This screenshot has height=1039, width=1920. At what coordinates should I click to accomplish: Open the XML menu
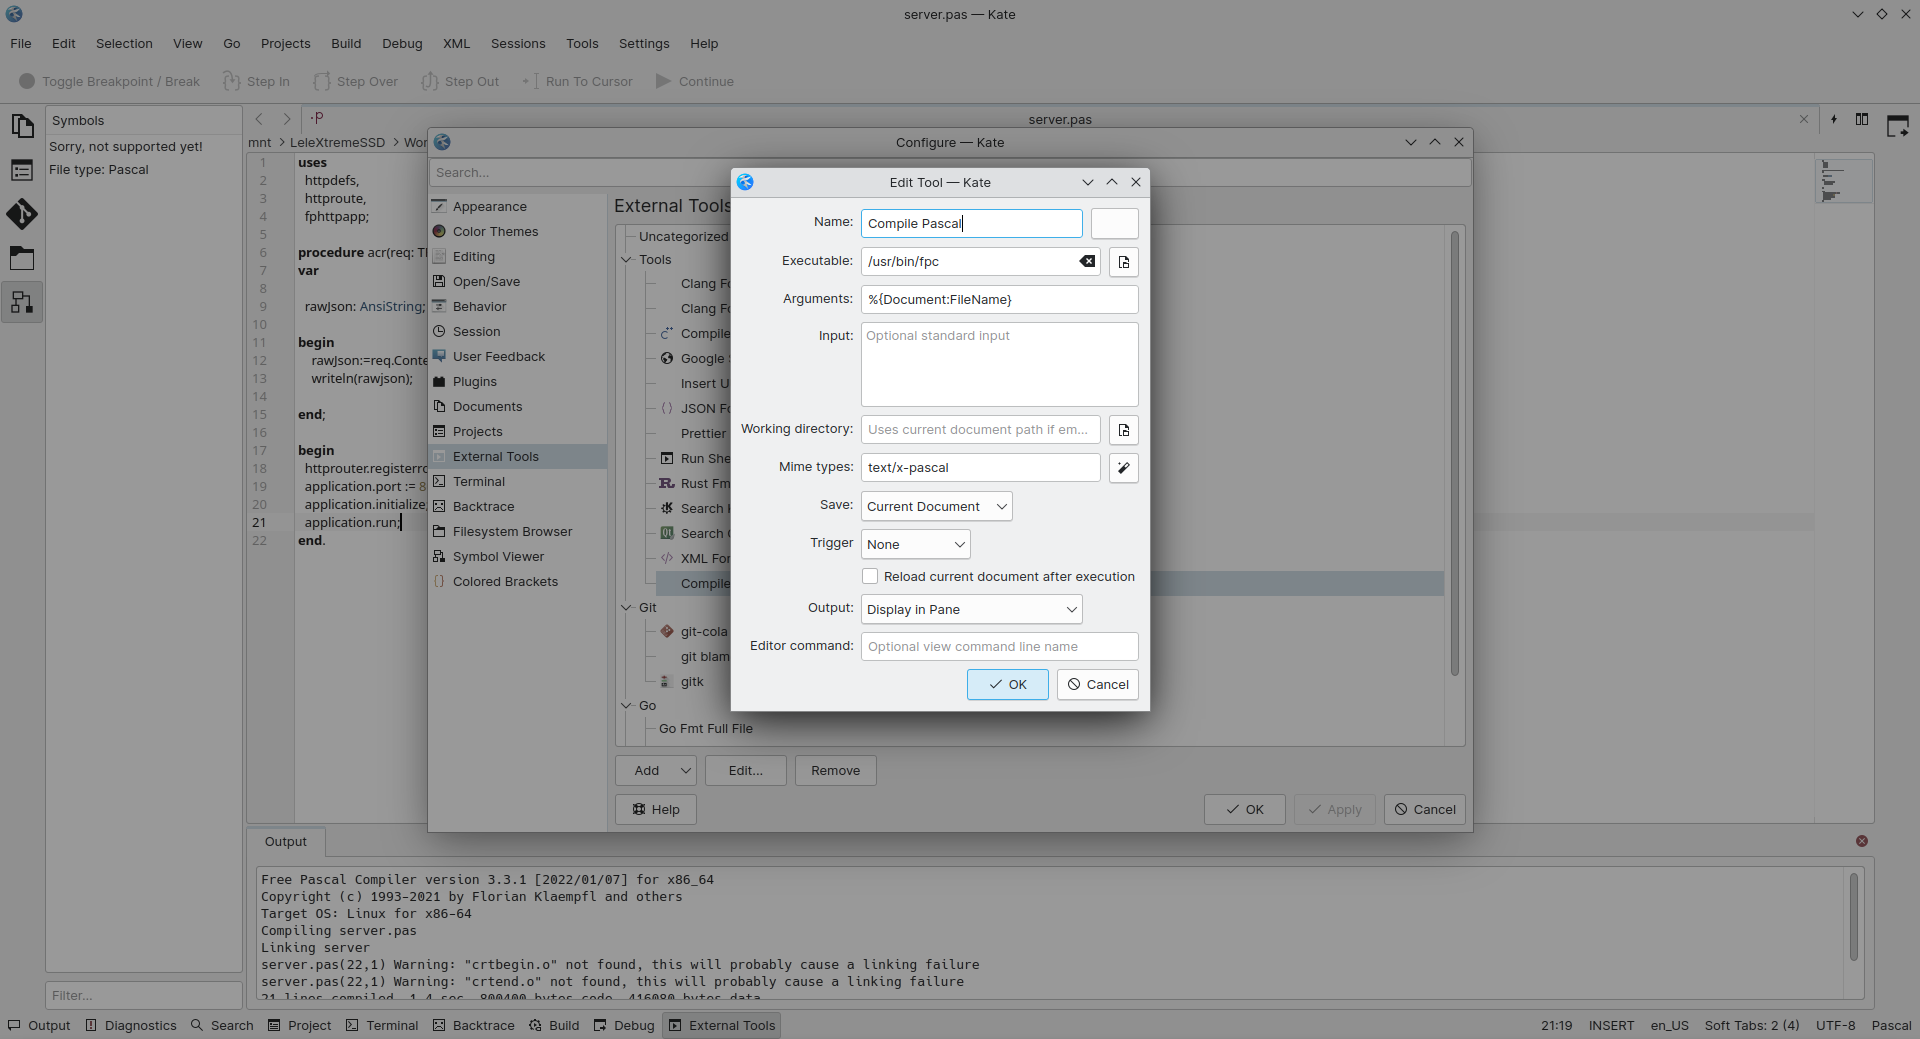coord(457,44)
